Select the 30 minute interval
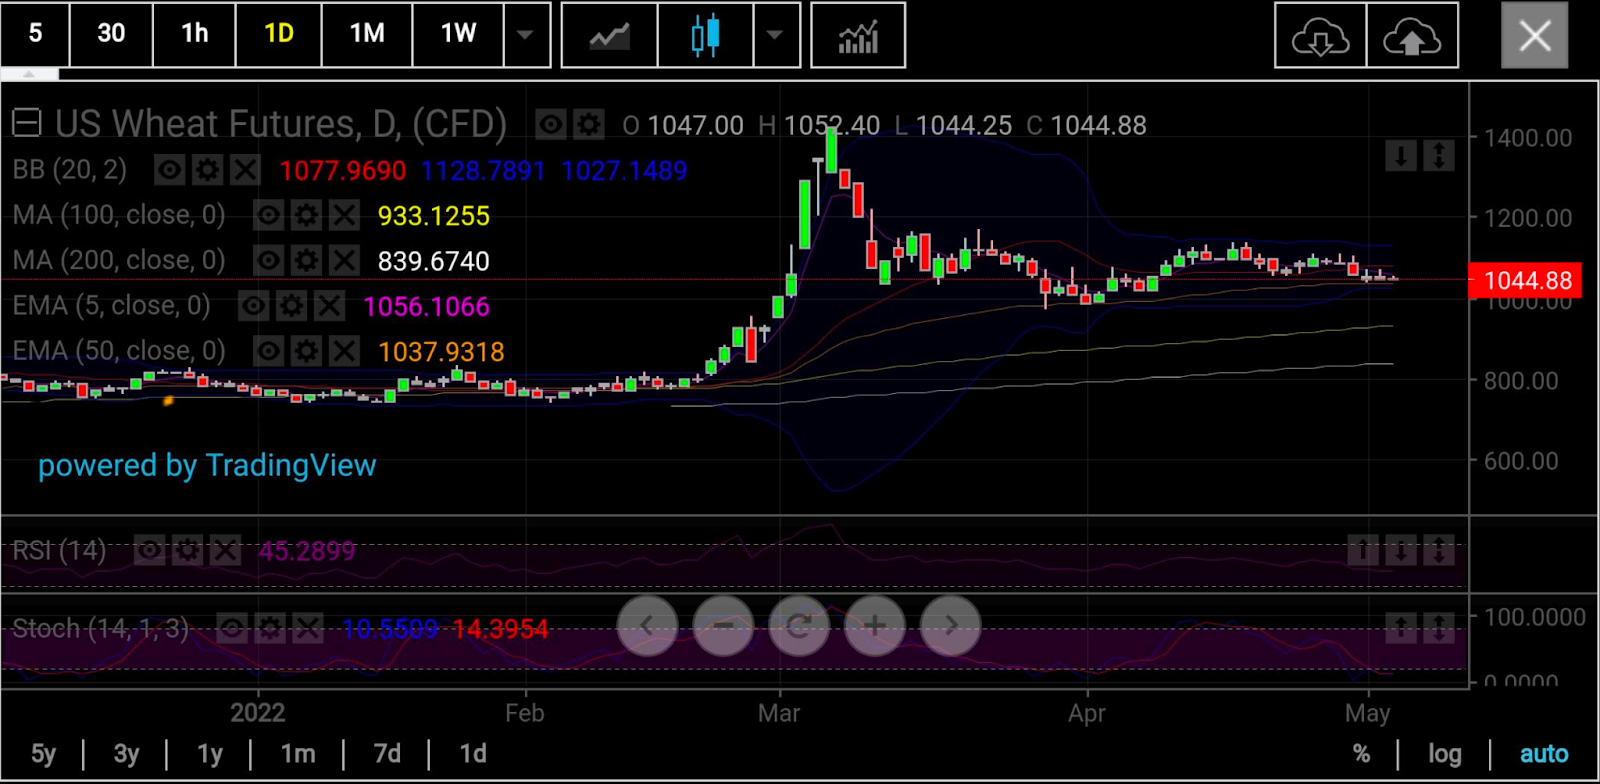 [111, 34]
